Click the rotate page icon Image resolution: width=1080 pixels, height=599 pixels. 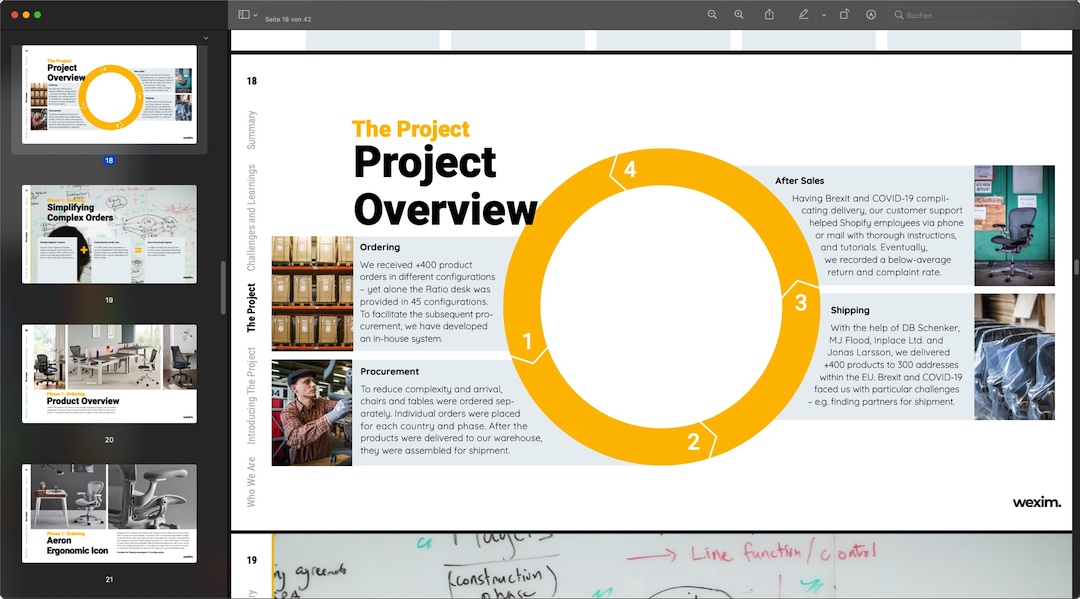pos(844,15)
